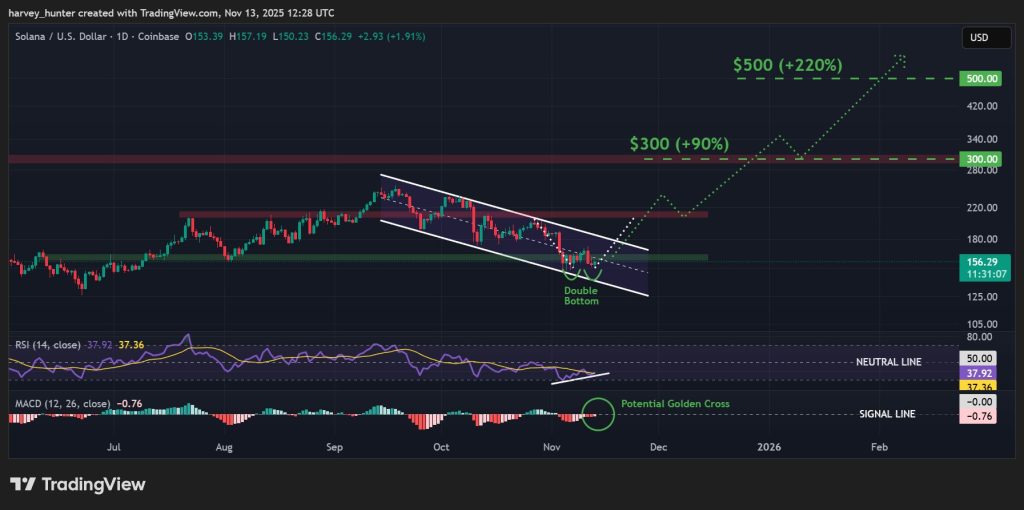1024x510 pixels.
Task: Click the green circle on the MACD pane
Action: [598, 414]
